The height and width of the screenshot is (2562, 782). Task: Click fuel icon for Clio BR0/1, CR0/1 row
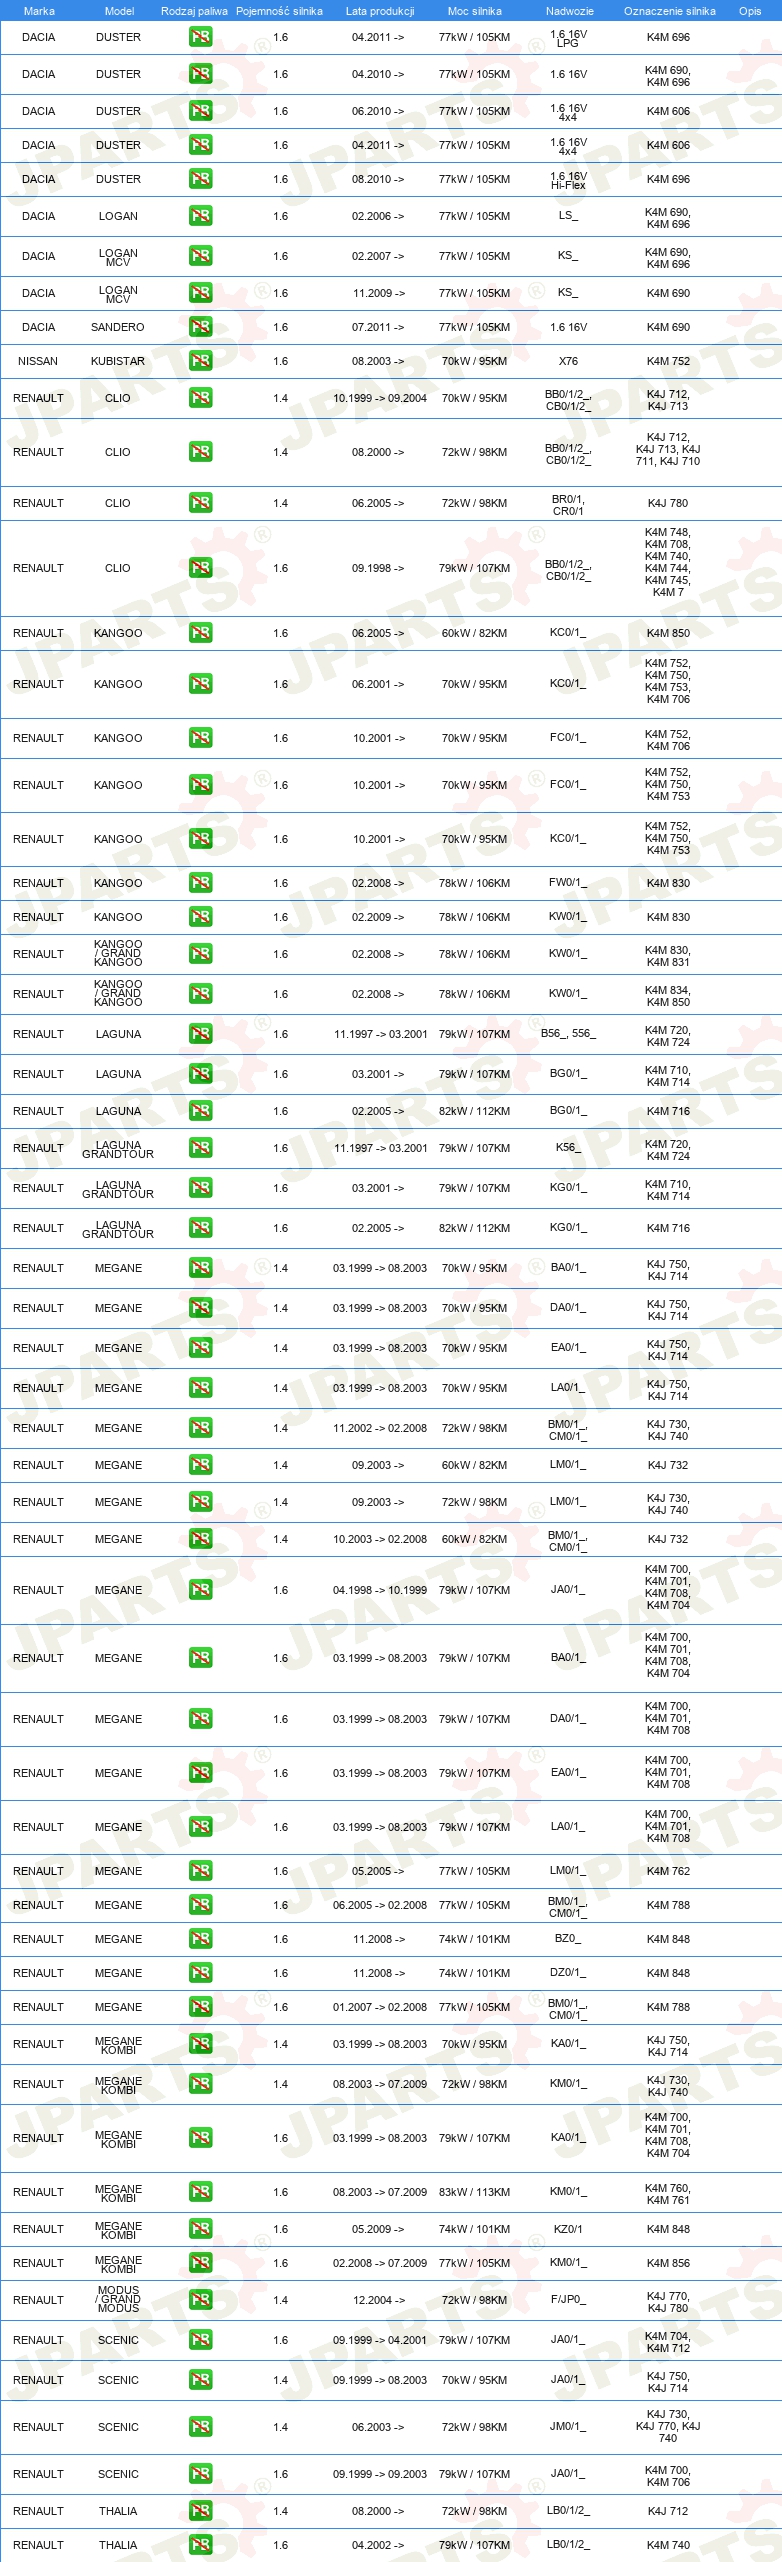(200, 503)
